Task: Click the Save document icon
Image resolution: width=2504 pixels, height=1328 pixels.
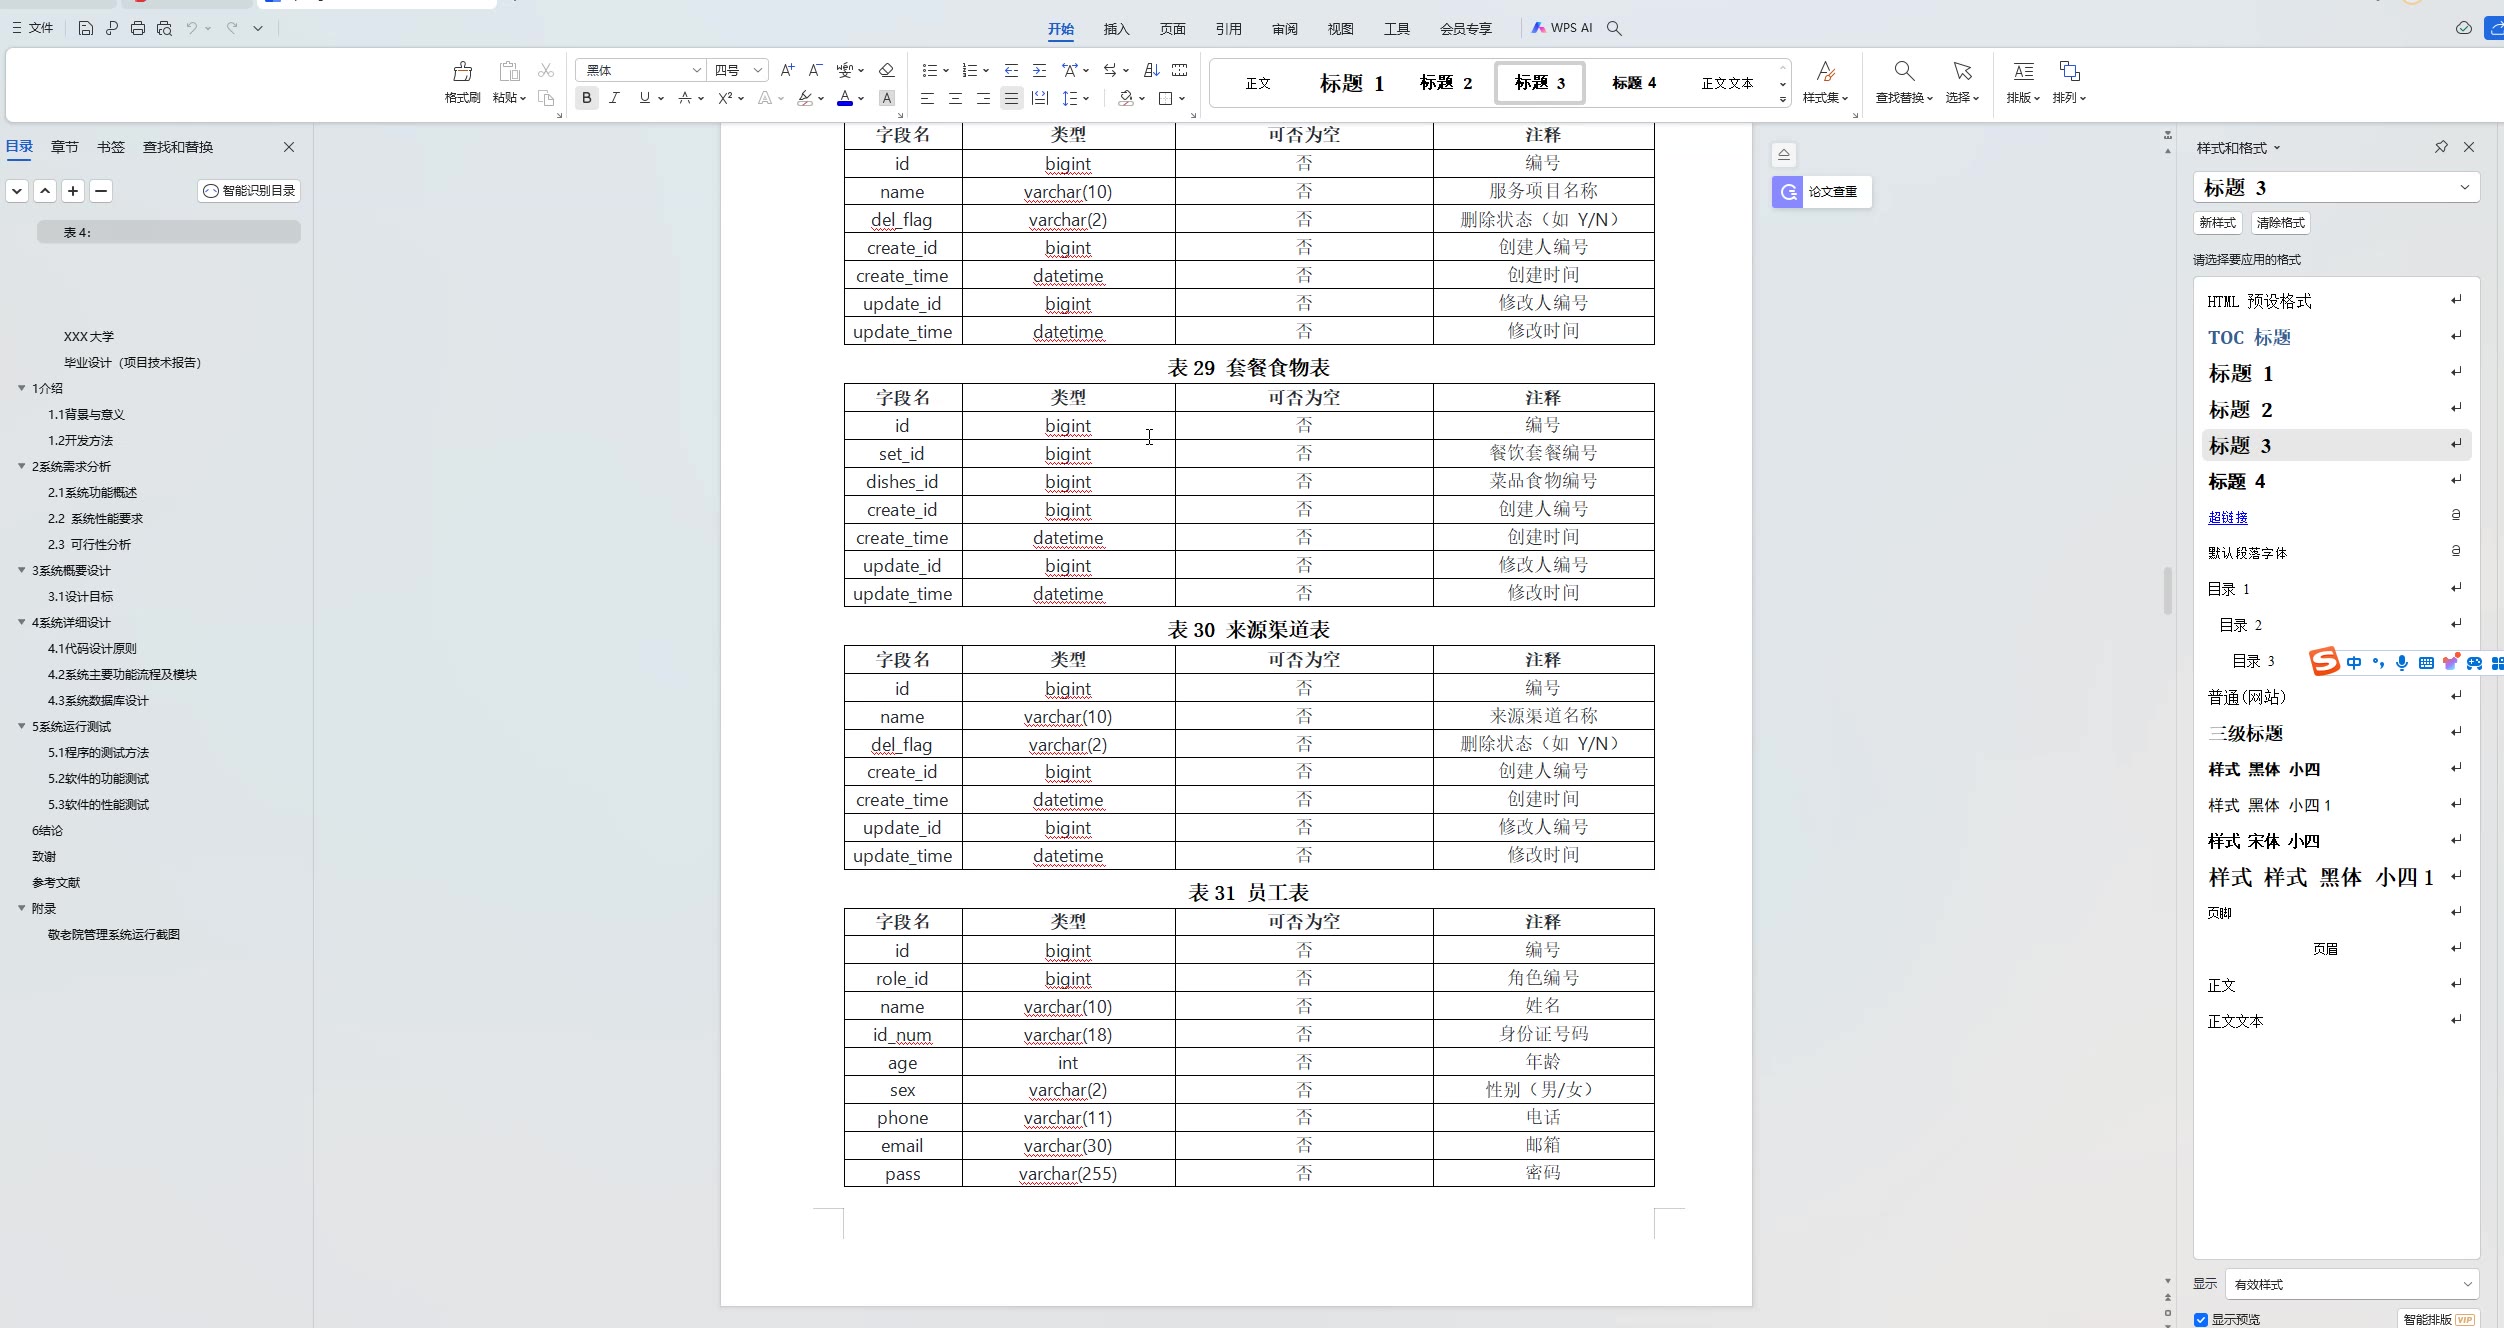Action: (x=86, y=28)
